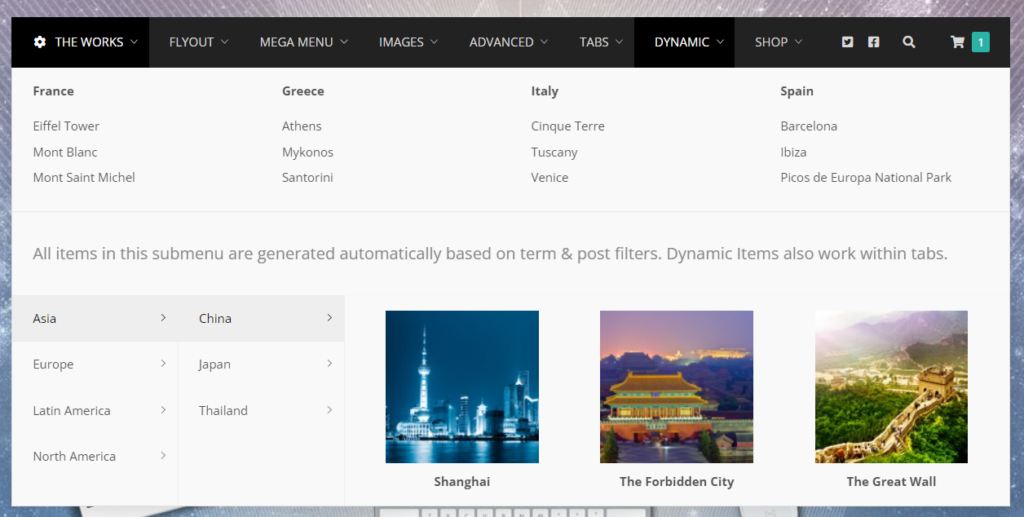1024x517 pixels.
Task: Go to the Athens link
Action: pos(302,126)
